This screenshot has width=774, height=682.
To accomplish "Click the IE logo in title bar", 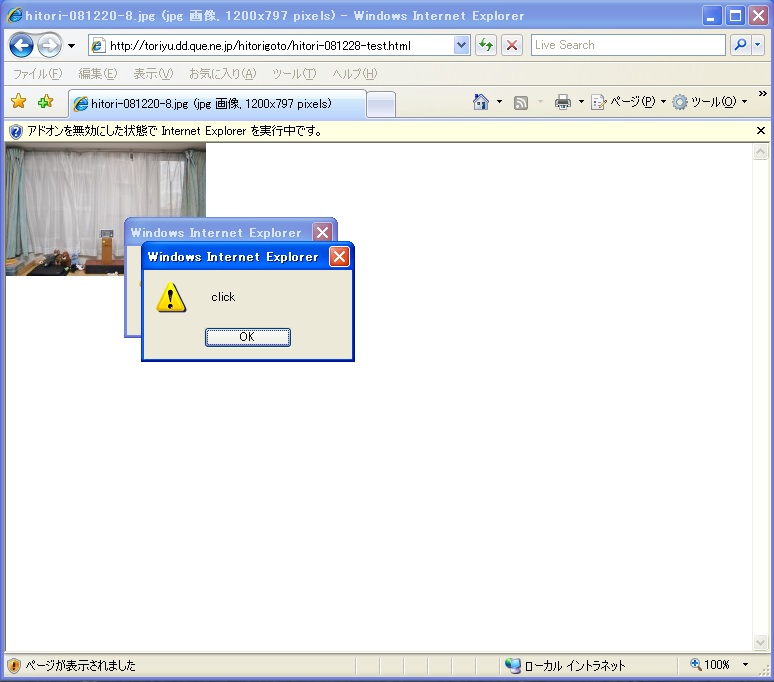I will (x=15, y=15).
